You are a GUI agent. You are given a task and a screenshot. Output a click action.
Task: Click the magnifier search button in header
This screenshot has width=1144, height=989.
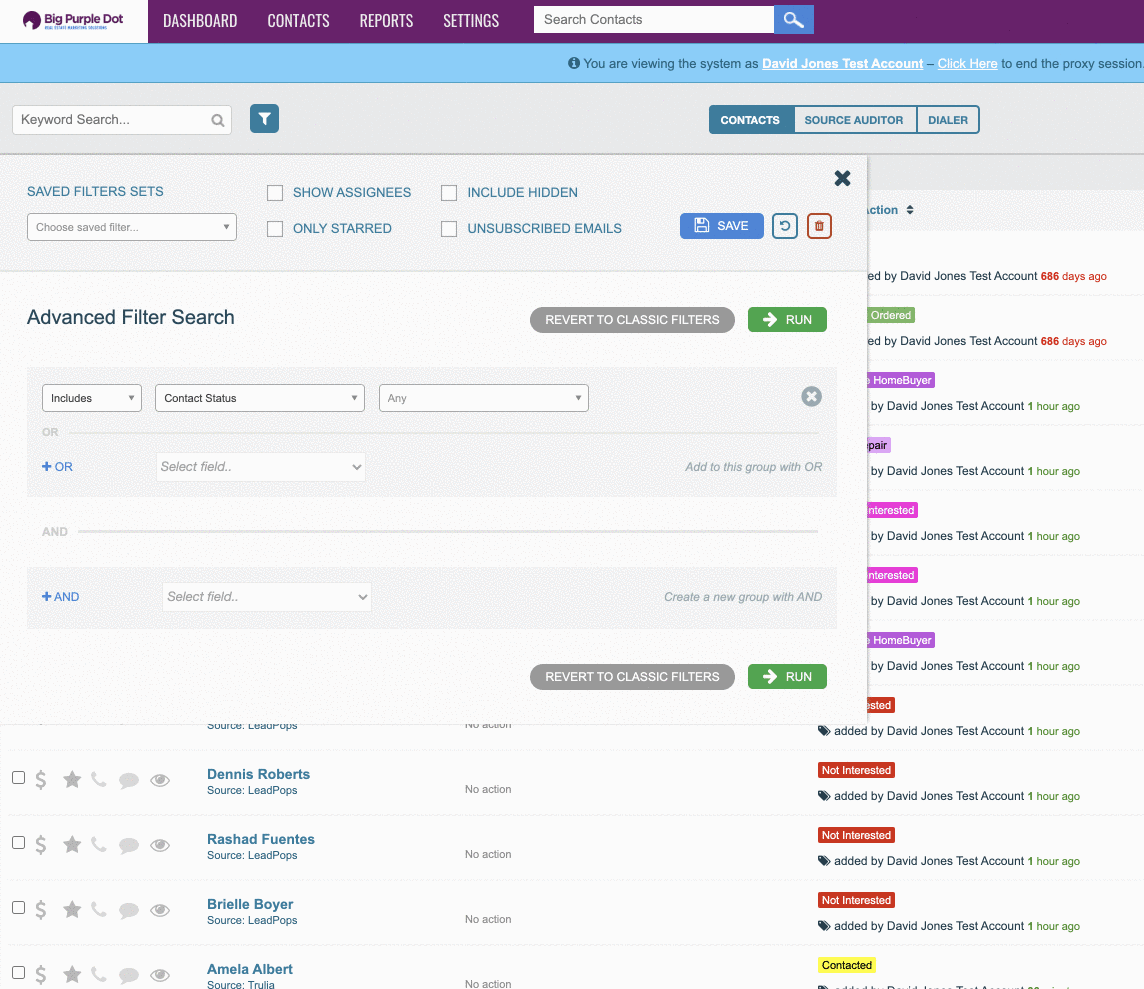pos(793,20)
